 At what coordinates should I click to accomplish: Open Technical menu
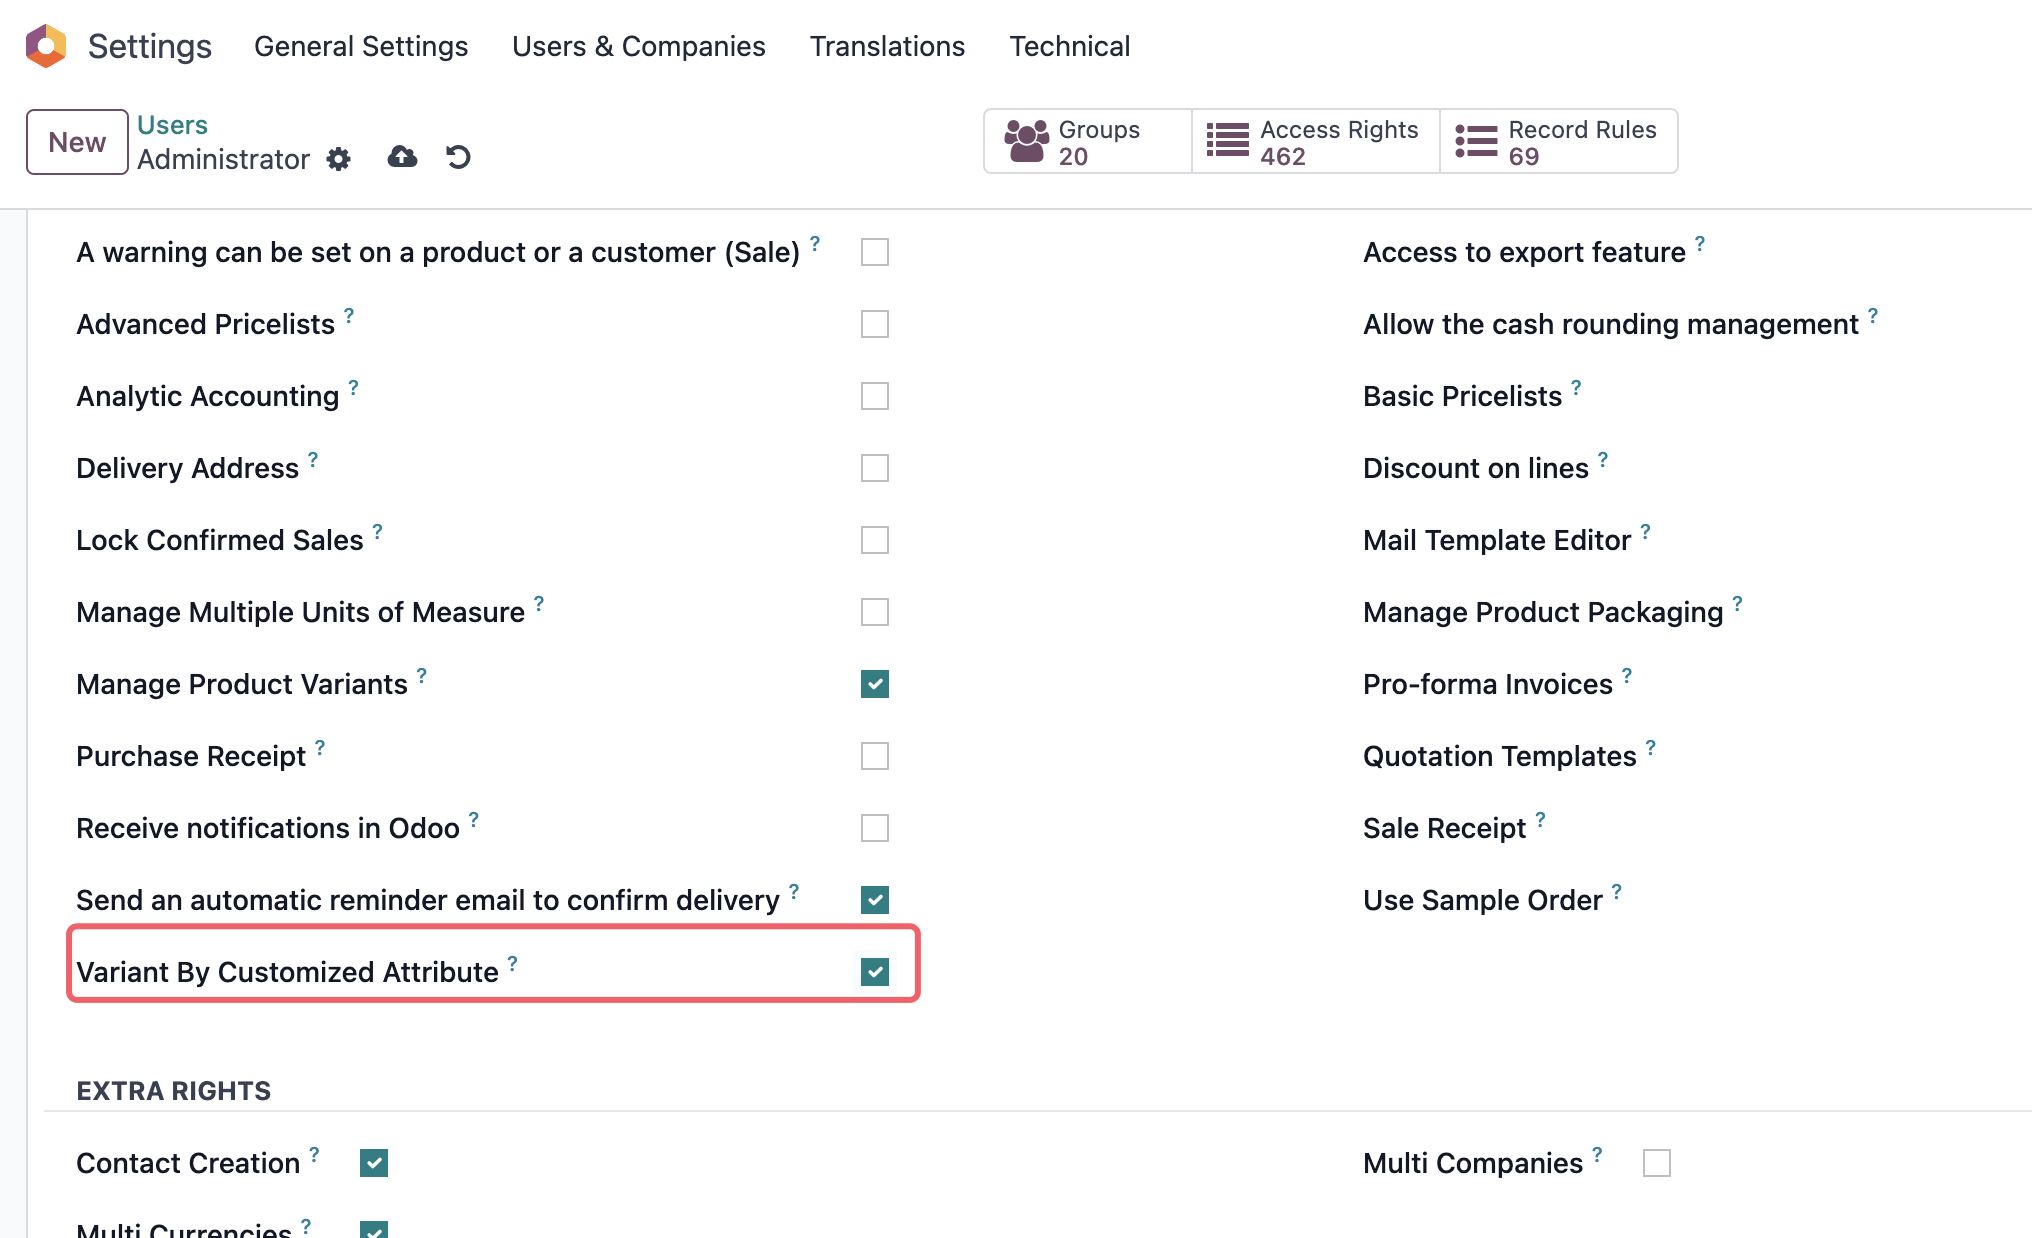(1069, 46)
